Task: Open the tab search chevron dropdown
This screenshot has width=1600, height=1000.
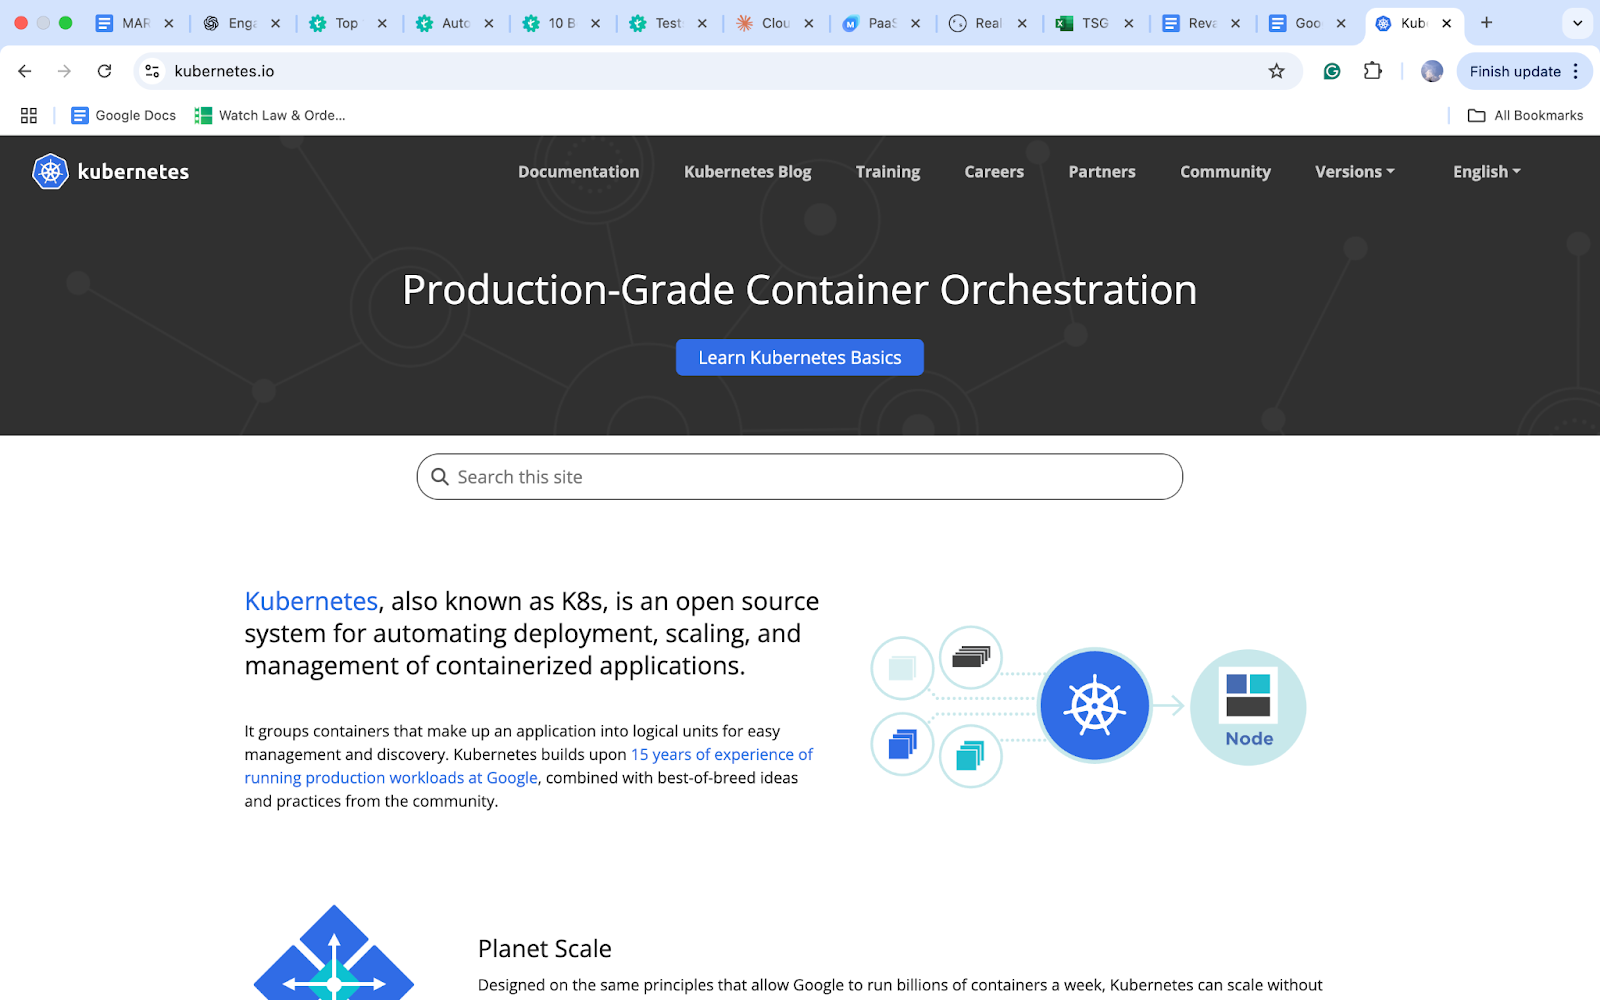Action: pyautogui.click(x=1578, y=23)
